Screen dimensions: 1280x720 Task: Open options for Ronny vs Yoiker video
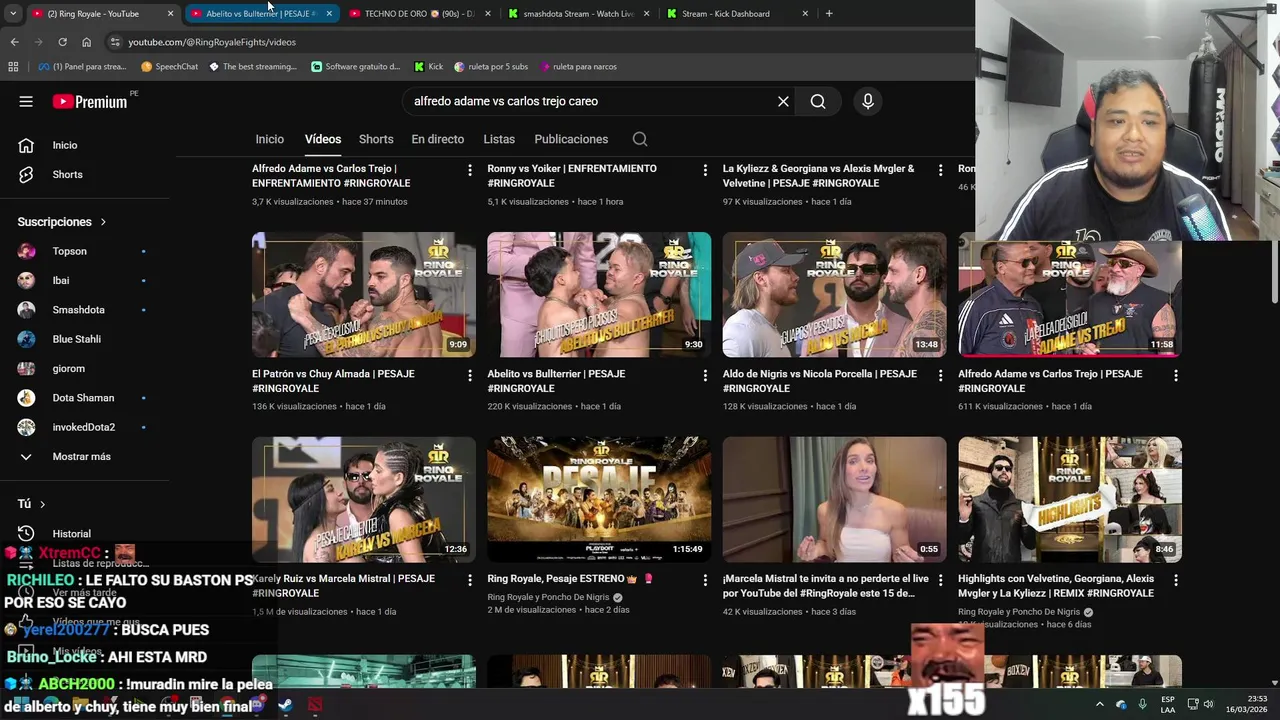point(705,170)
